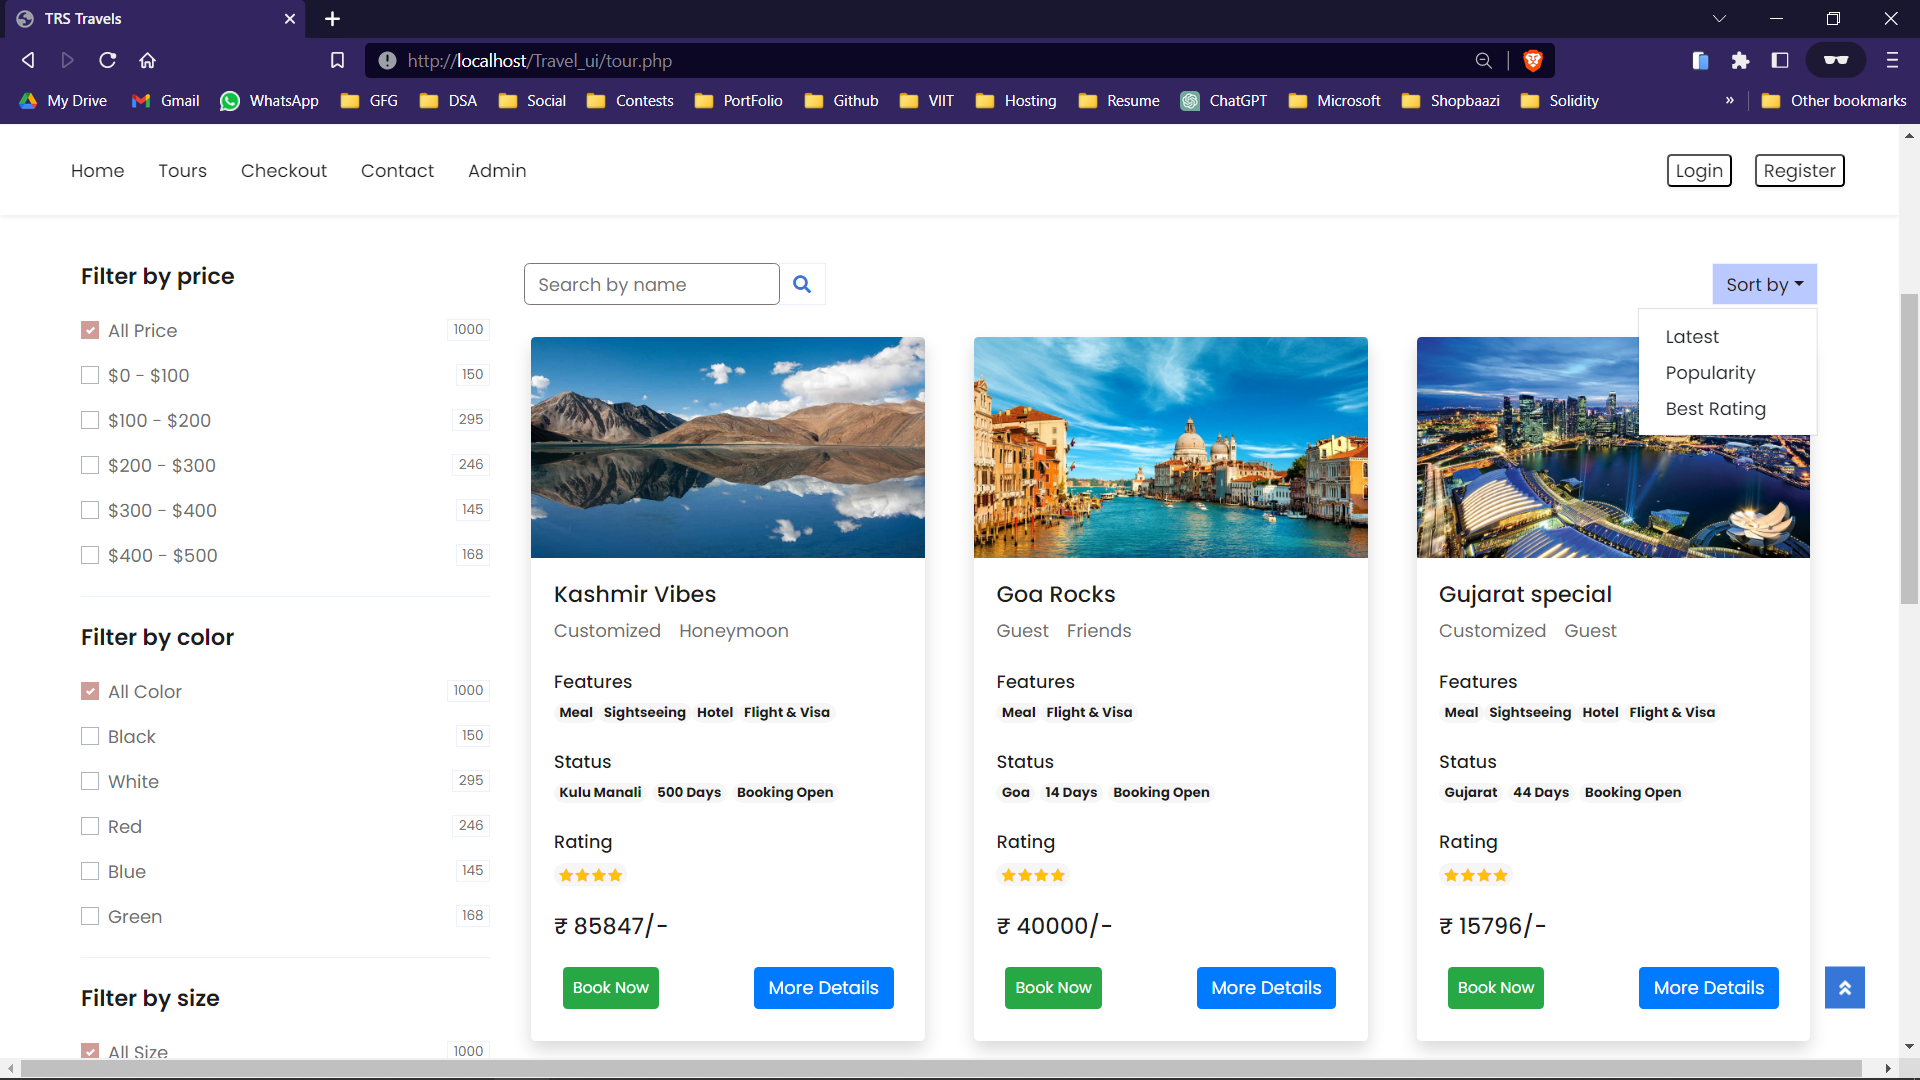The width and height of the screenshot is (1920, 1080).
Task: Click the browser back arrow
Action: (x=29, y=60)
